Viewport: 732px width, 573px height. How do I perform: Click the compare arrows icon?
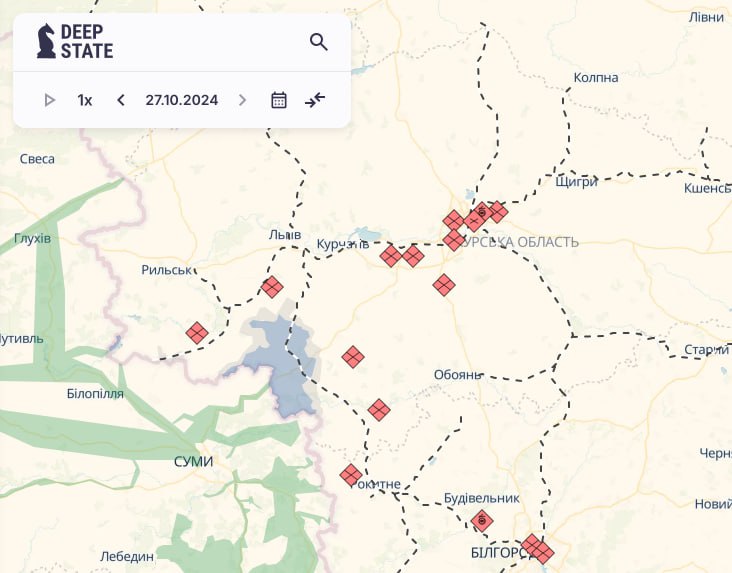315,100
